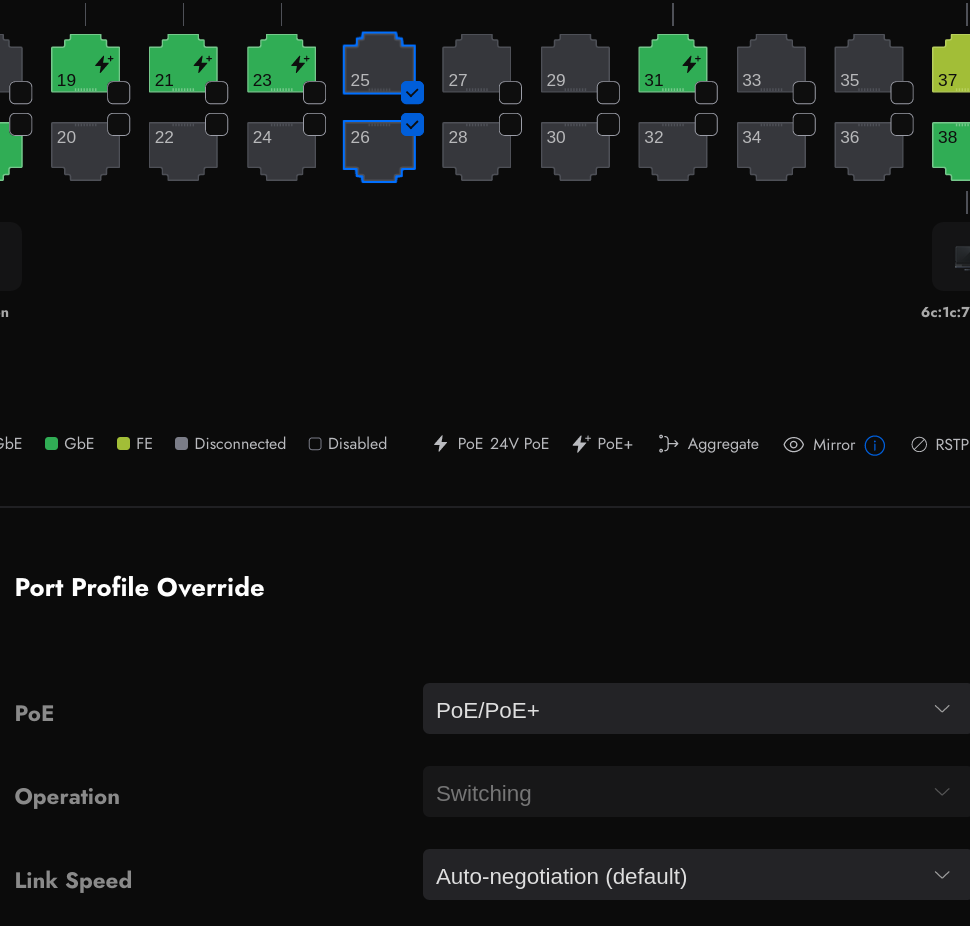Click the Aggregate legend label
This screenshot has width=970, height=926.
pyautogui.click(x=722, y=444)
